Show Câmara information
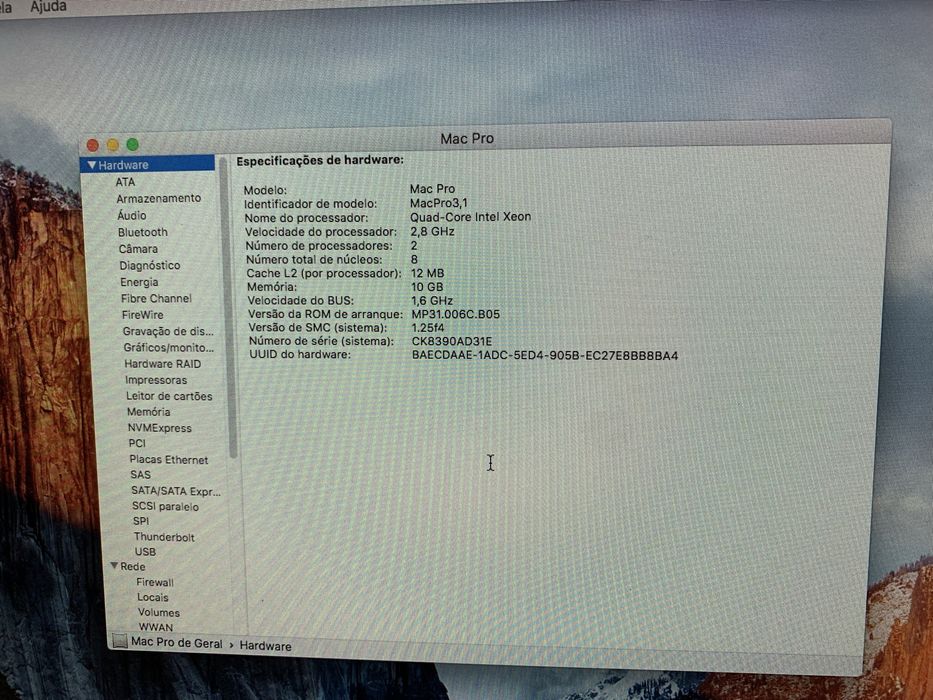933x700 pixels. [138, 249]
